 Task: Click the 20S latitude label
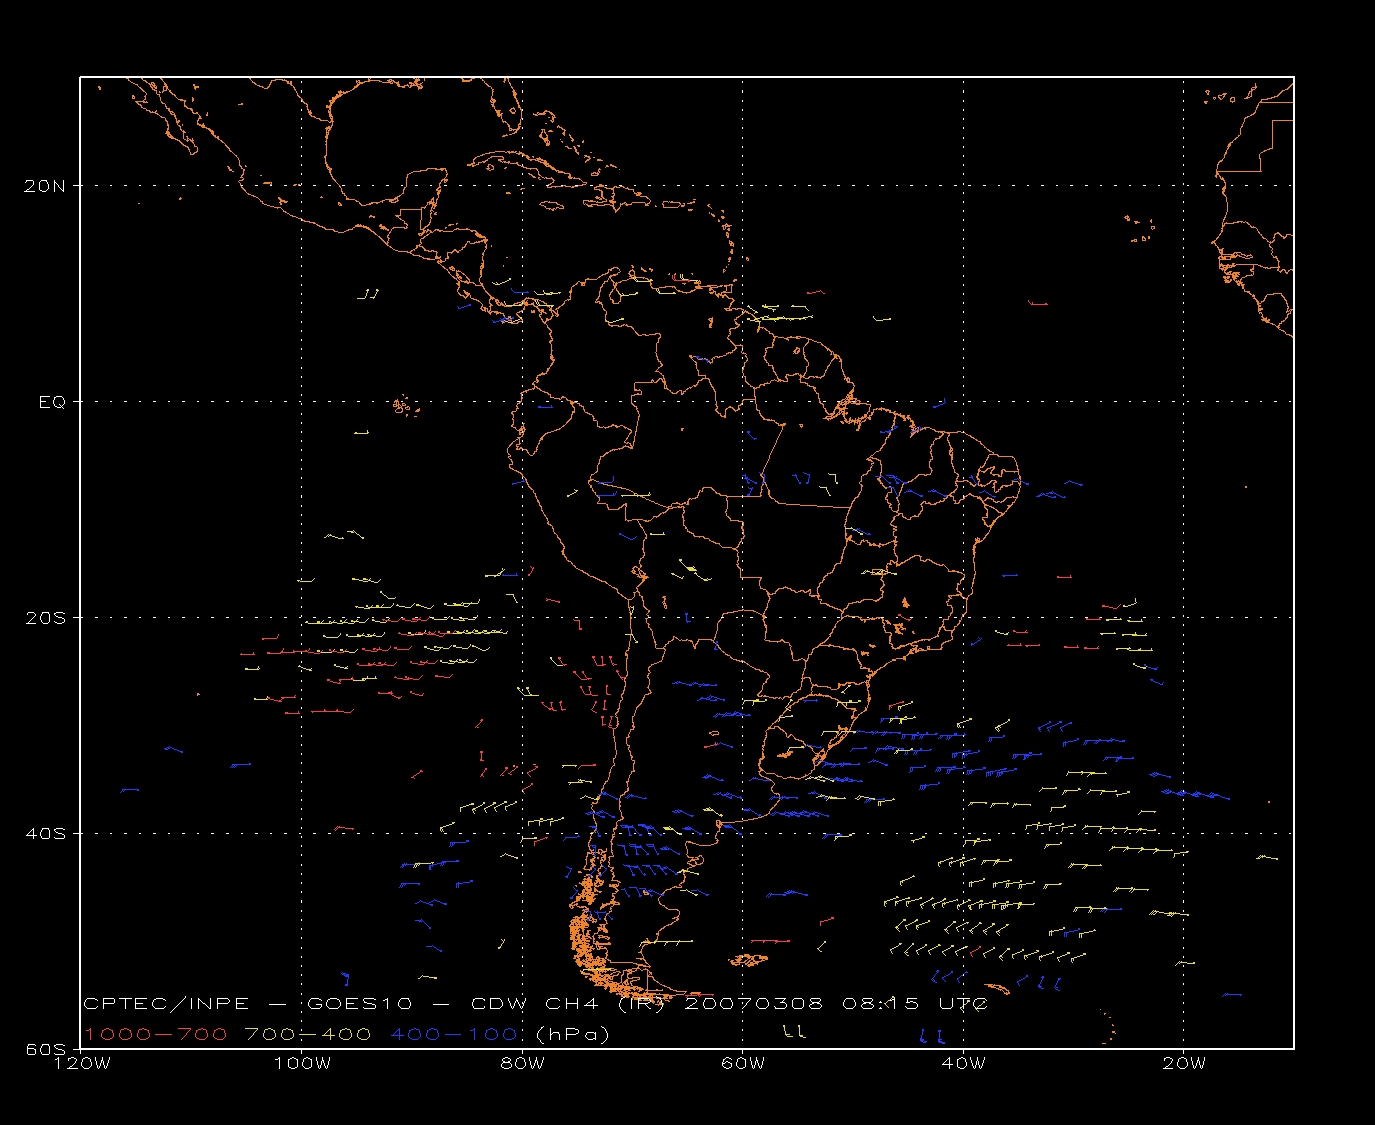click(x=46, y=618)
